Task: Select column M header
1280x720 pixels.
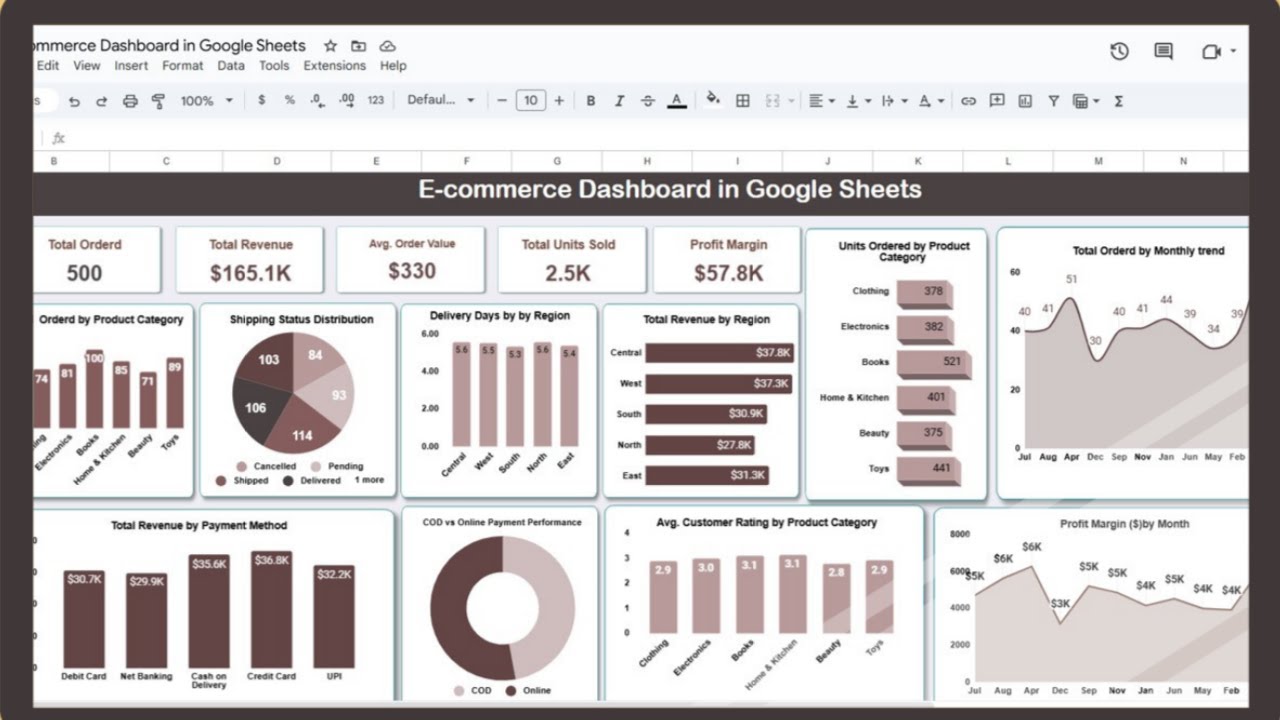Action: click(1098, 161)
